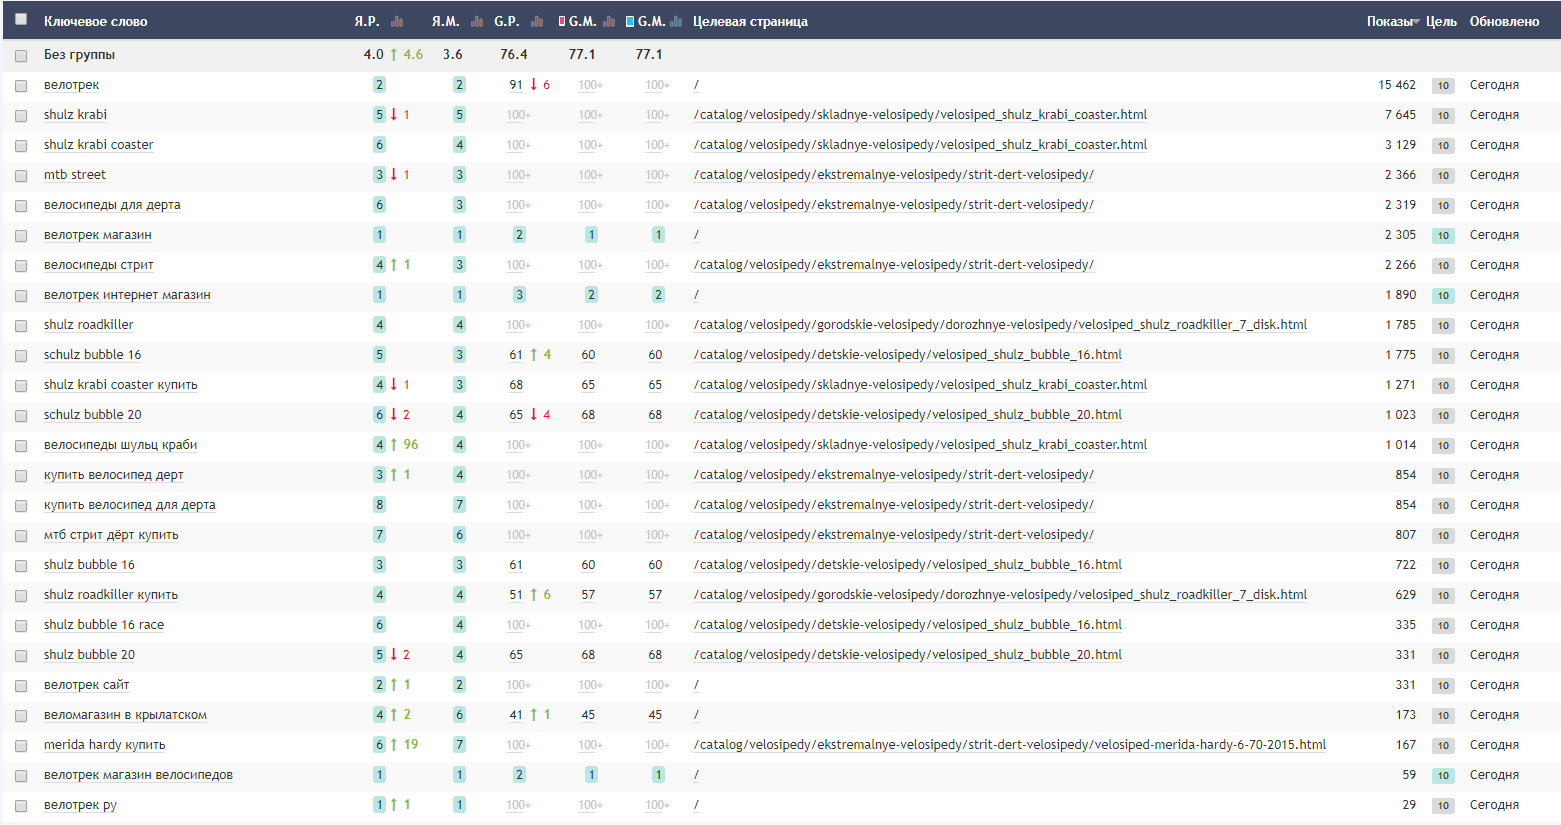Open the chart icon next to Я.Р. header
The width and height of the screenshot is (1561, 825).
pyautogui.click(x=397, y=21)
